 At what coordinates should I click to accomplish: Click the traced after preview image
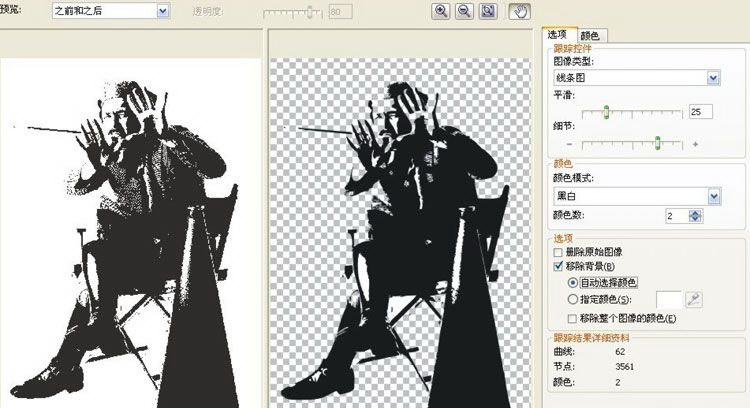[400, 233]
